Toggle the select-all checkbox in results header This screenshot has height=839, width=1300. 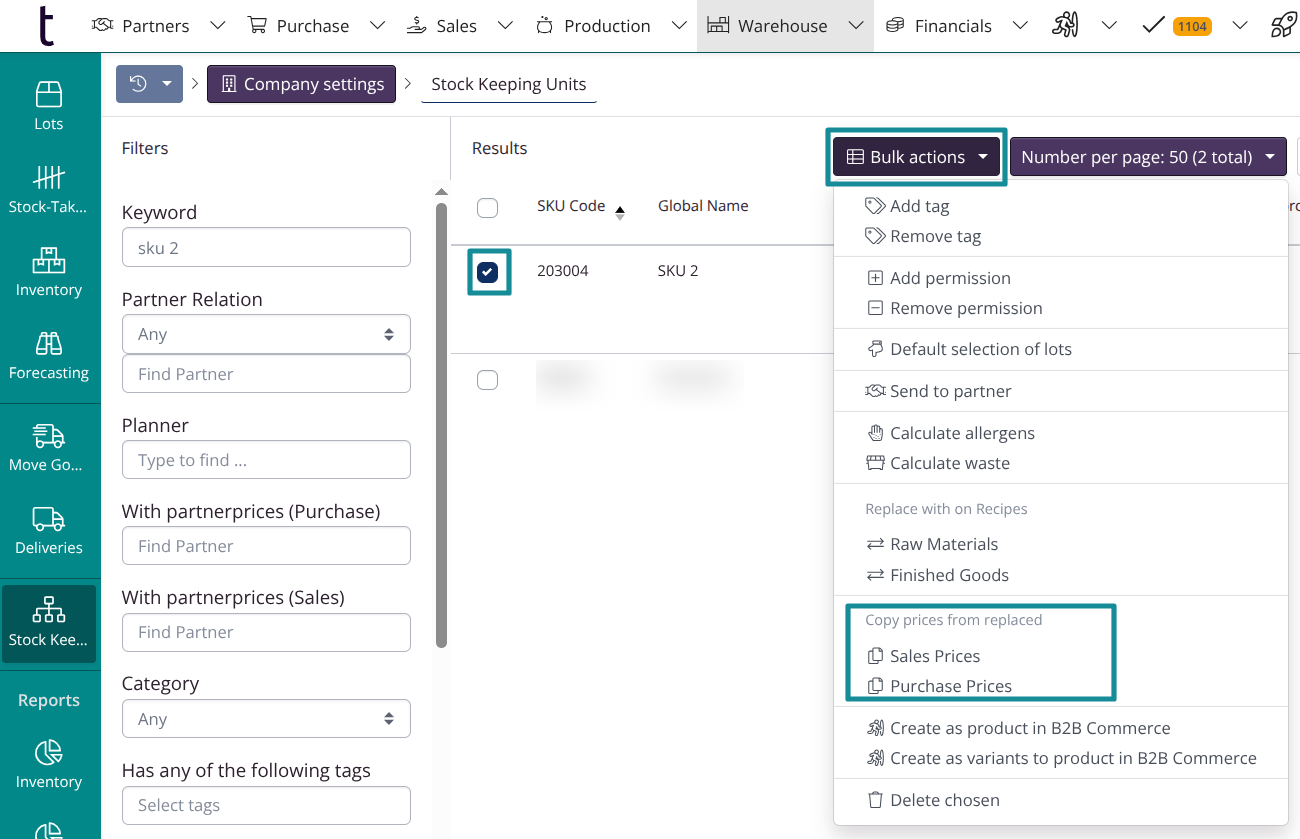[x=487, y=208]
